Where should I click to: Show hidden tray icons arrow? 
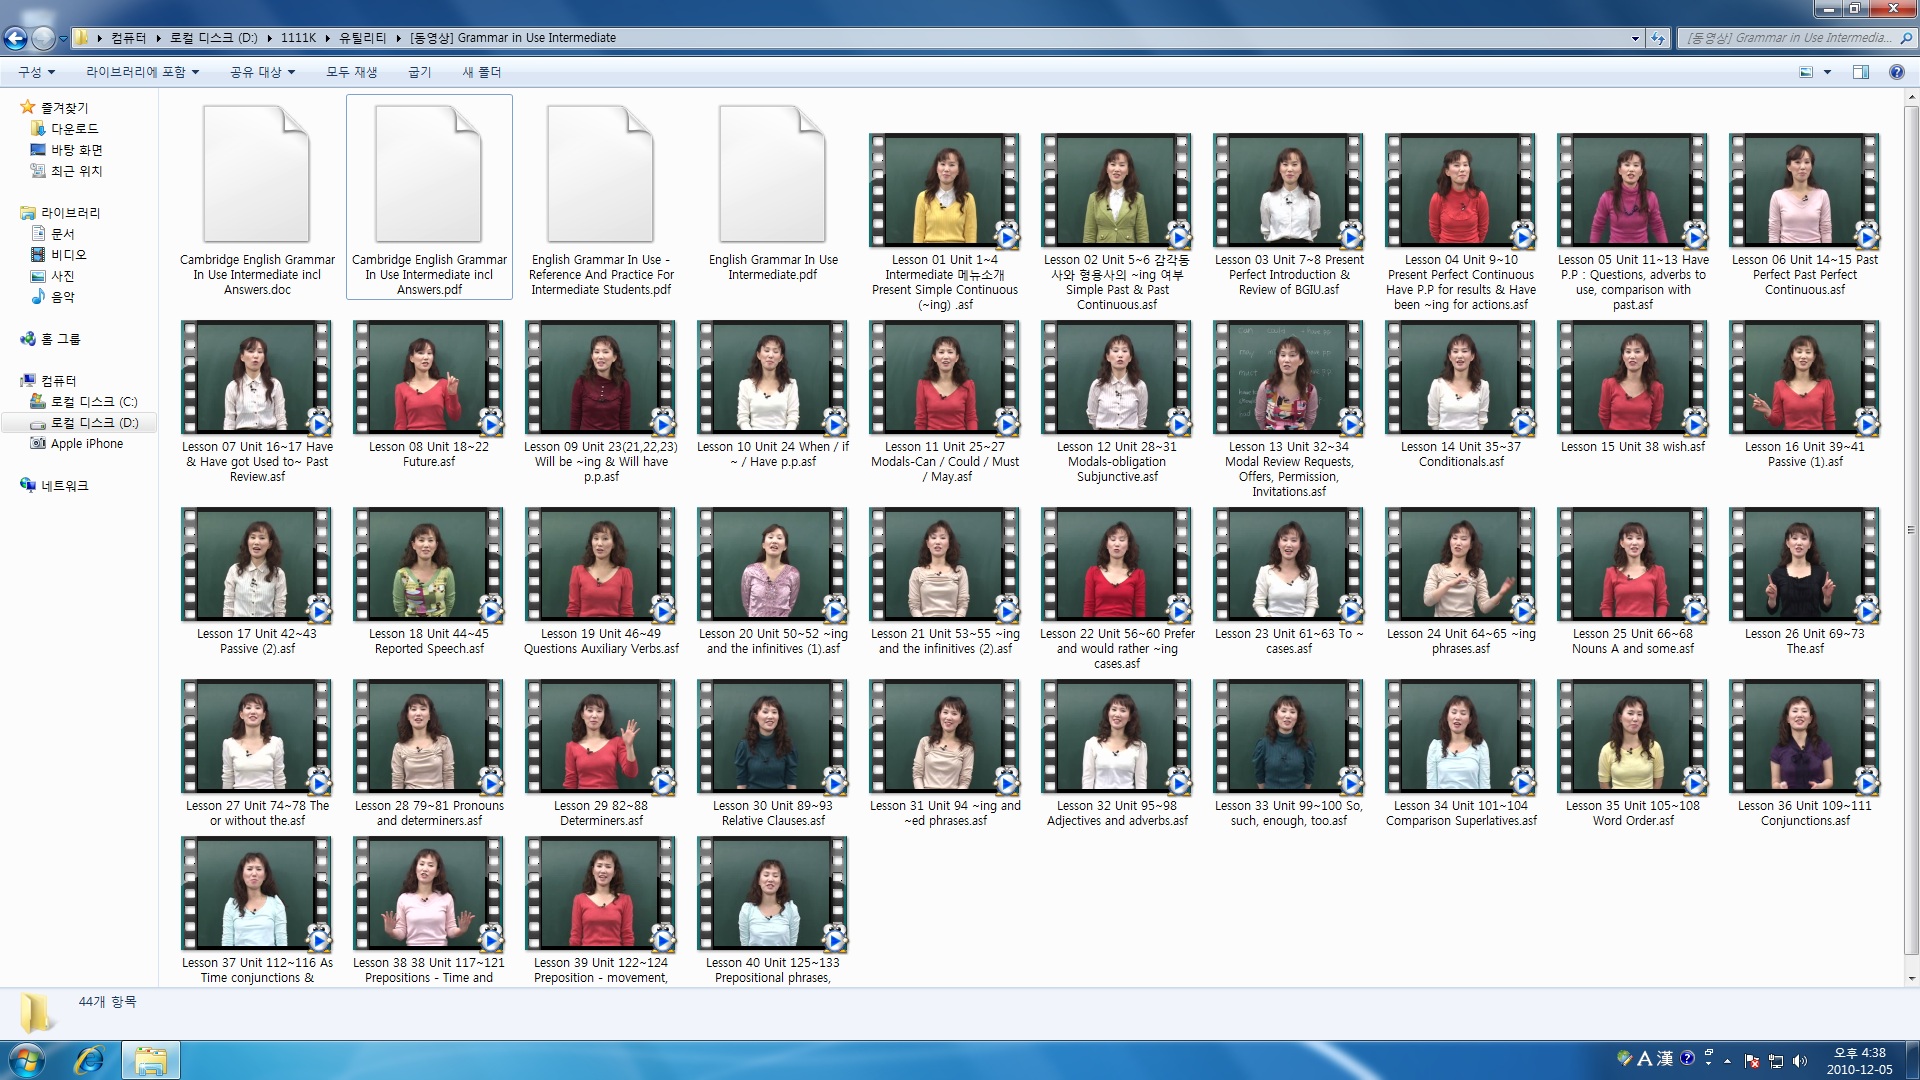pyautogui.click(x=1728, y=1061)
